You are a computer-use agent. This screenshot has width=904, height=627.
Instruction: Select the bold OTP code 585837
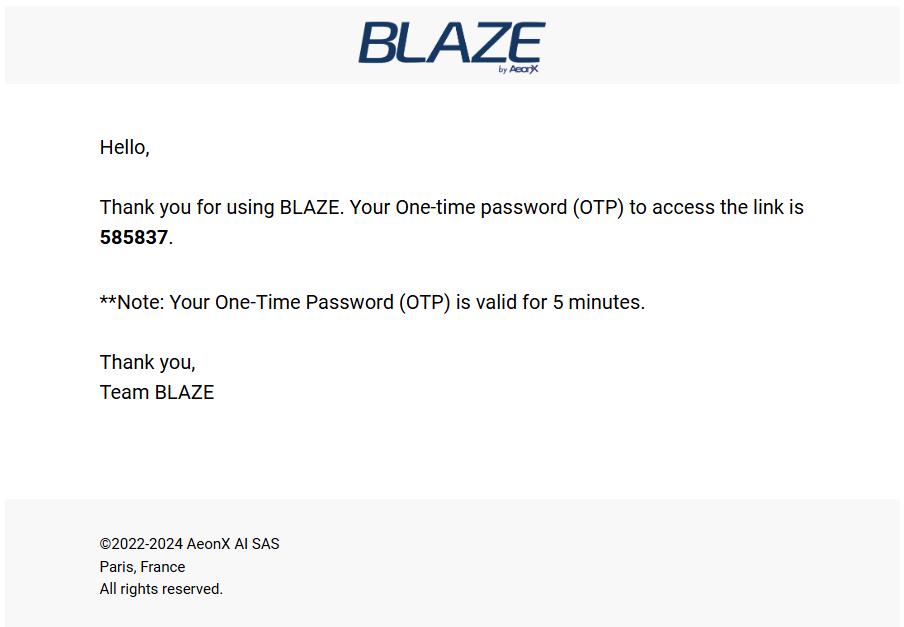[x=134, y=237]
